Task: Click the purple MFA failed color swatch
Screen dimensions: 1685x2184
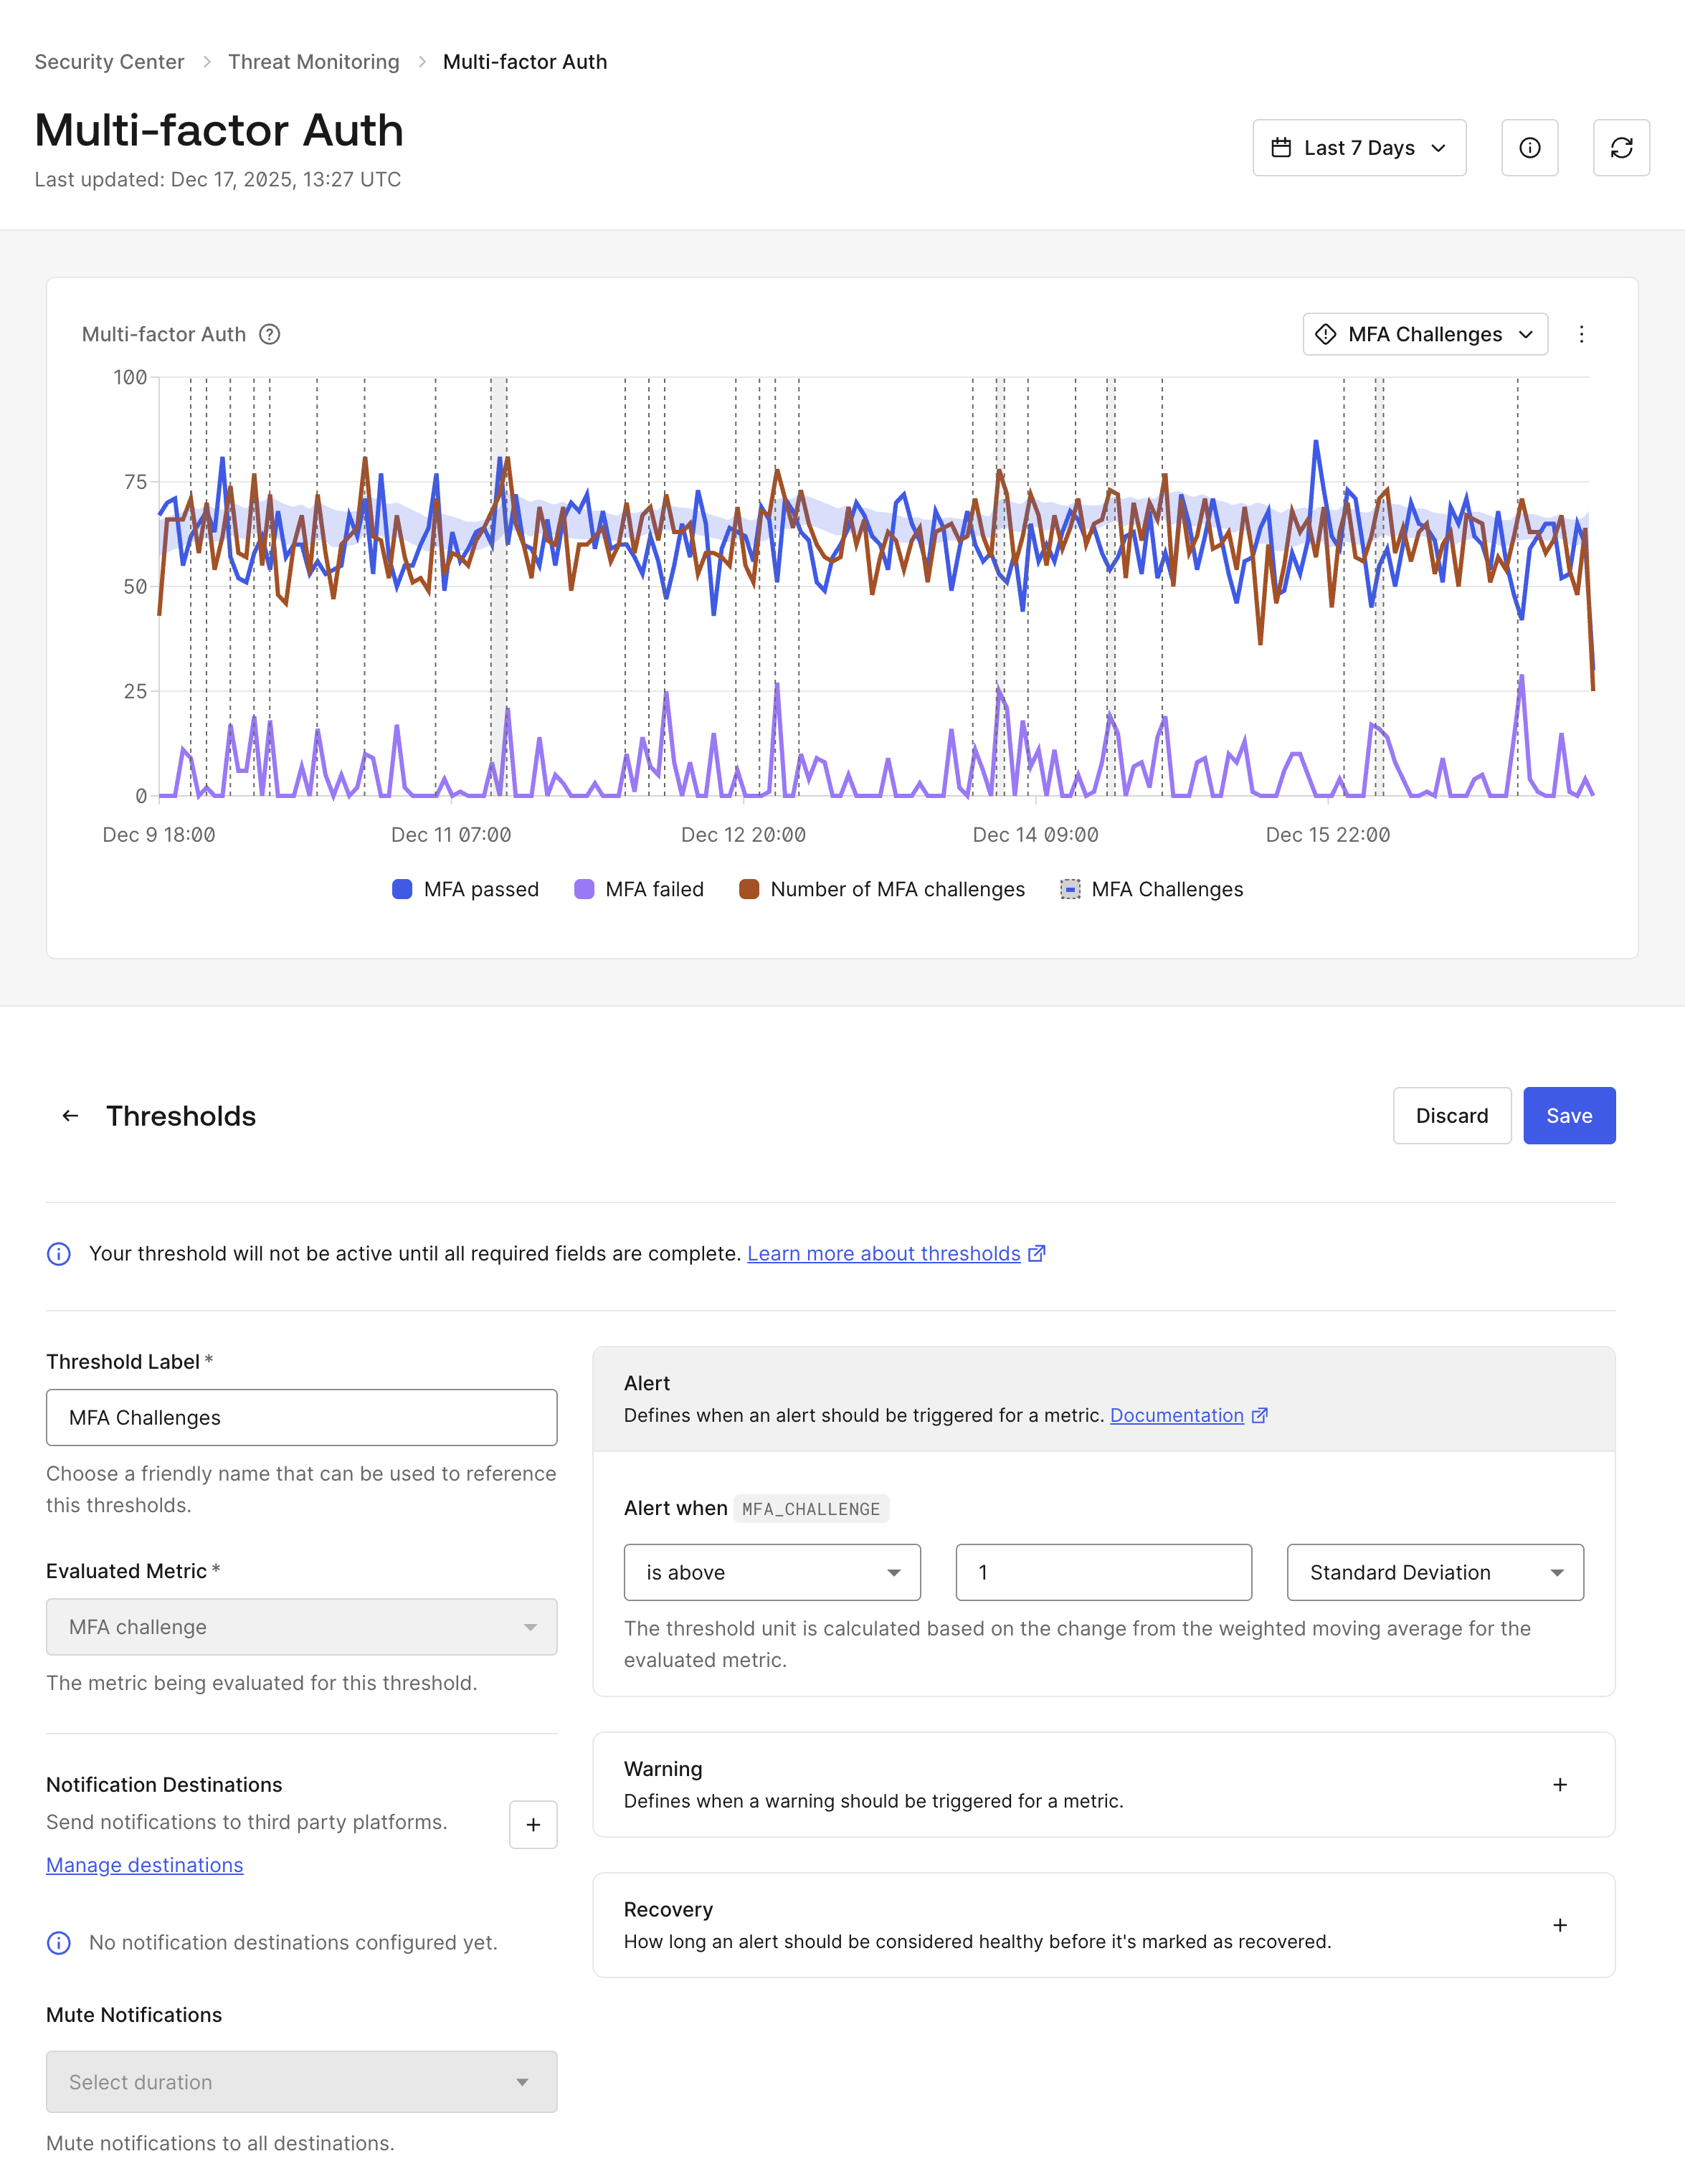Action: [584, 889]
